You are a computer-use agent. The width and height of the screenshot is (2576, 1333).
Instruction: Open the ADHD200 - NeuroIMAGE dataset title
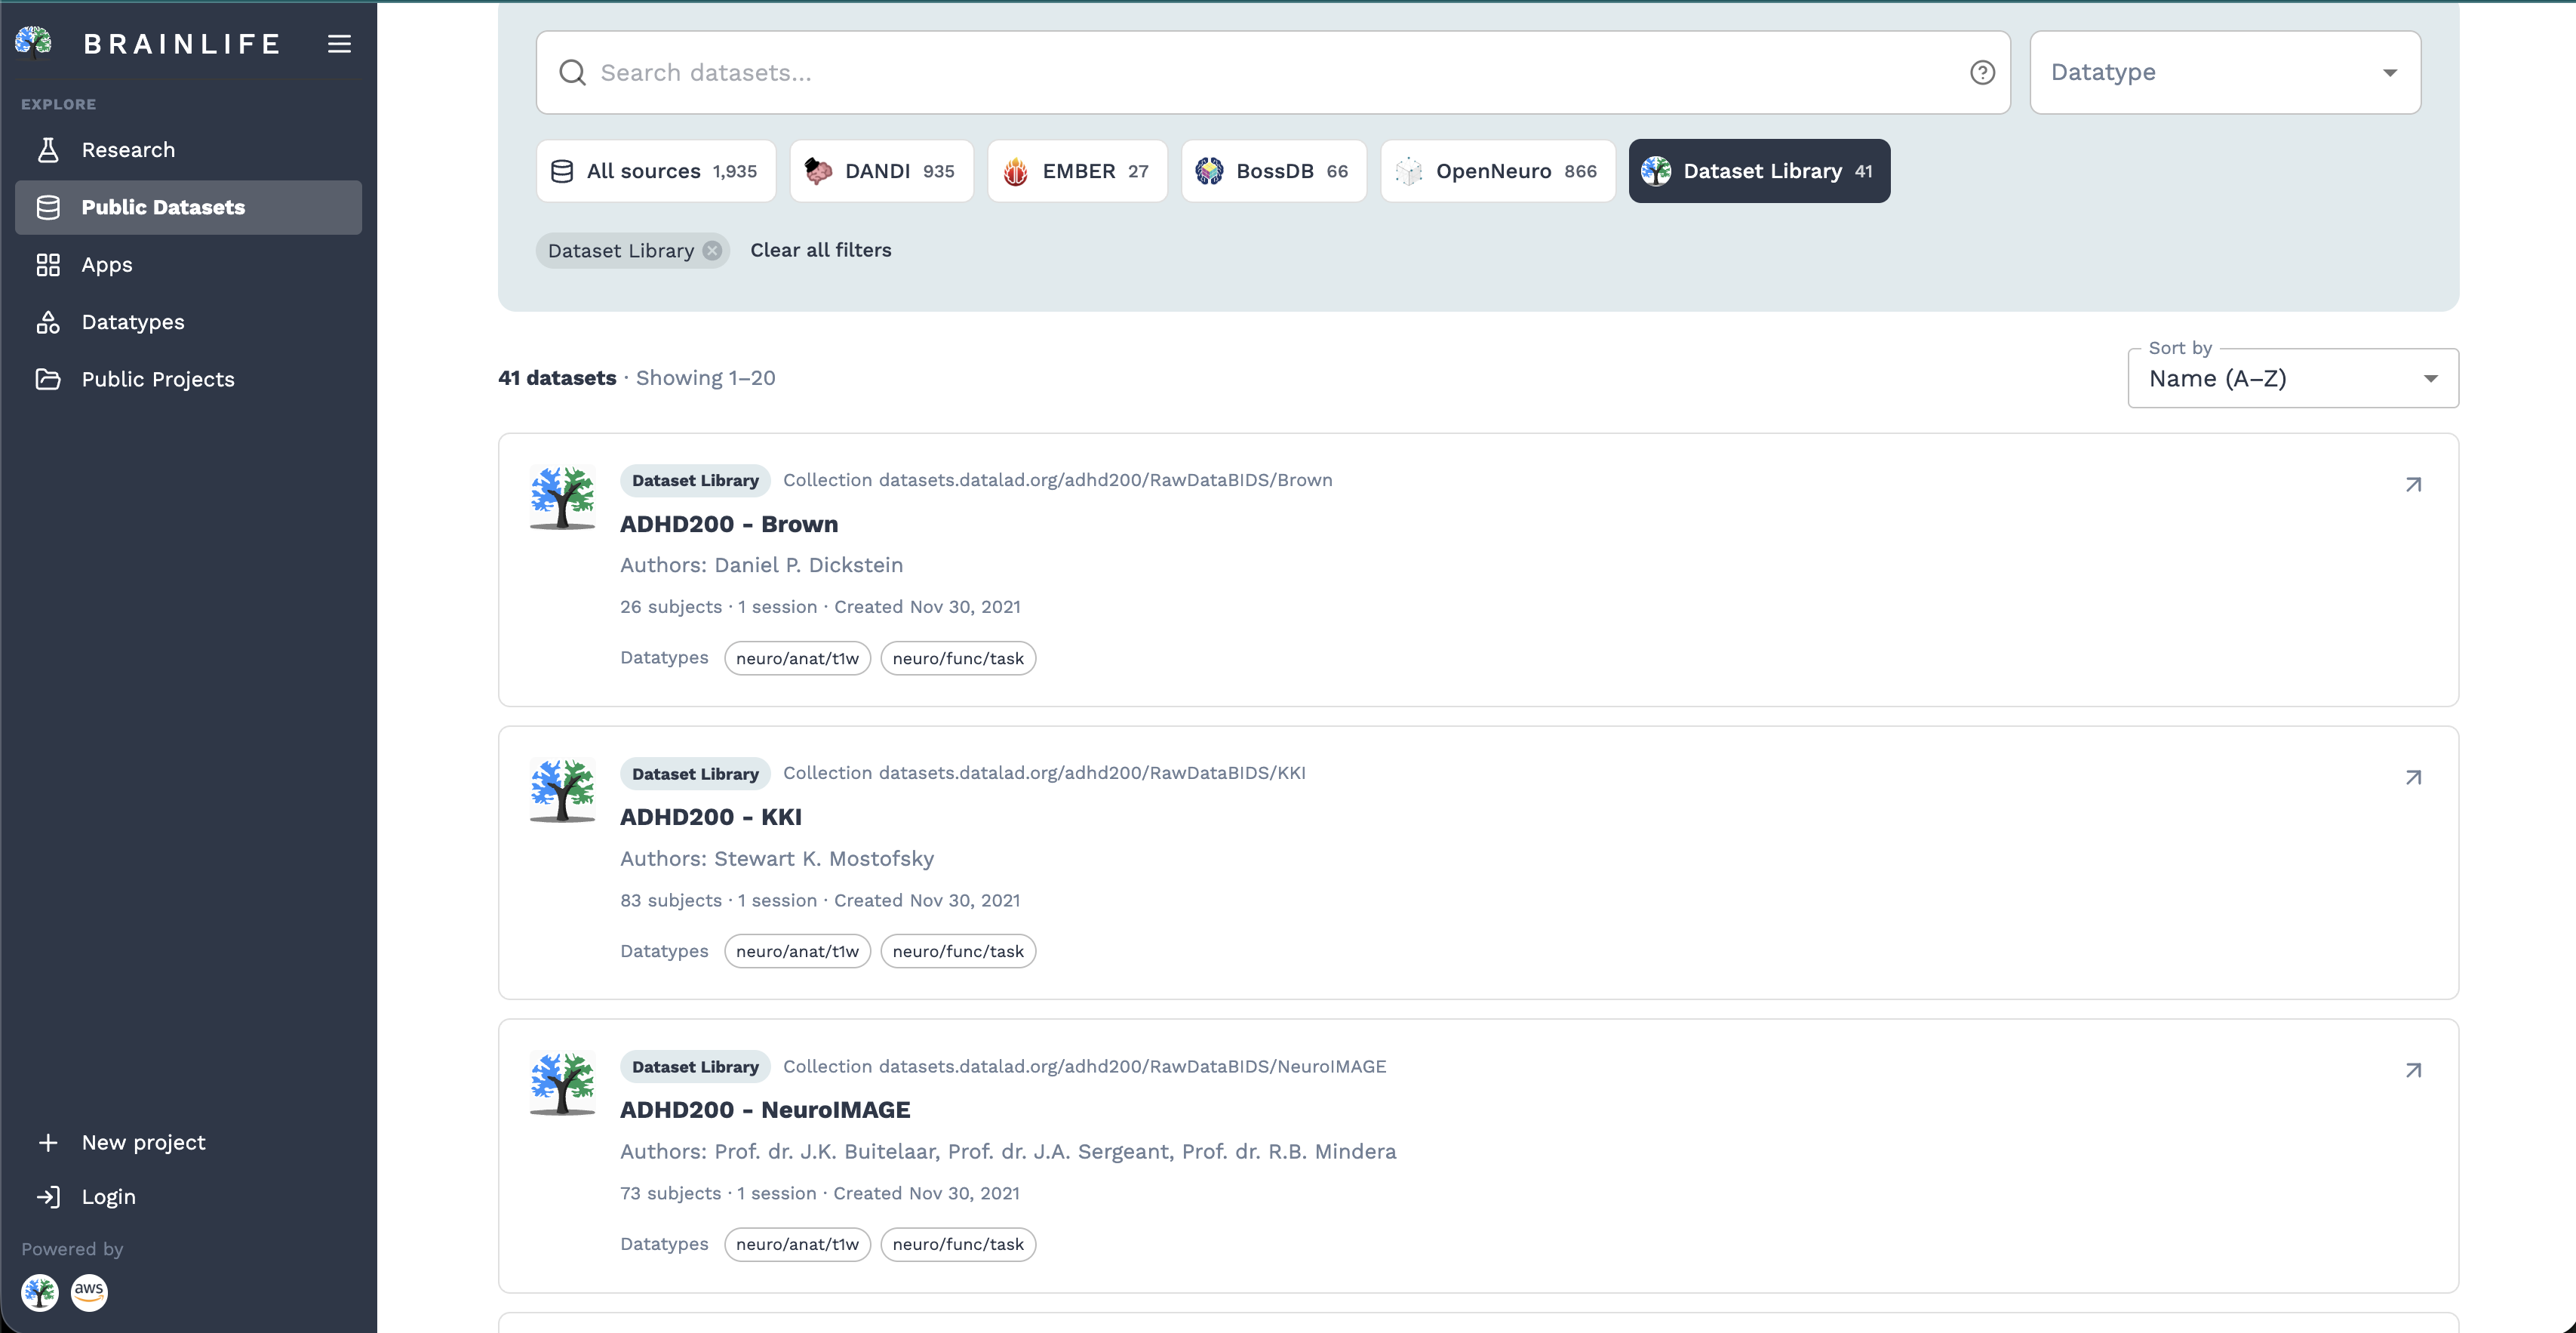click(764, 1110)
